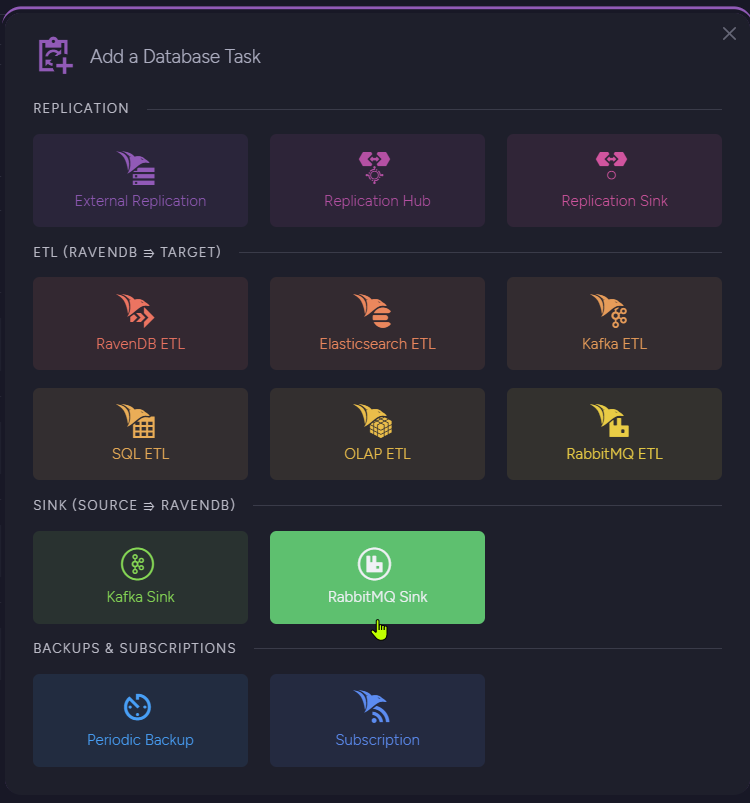Select Replication Hub label
Image resolution: width=750 pixels, height=803 pixels.
coord(377,201)
